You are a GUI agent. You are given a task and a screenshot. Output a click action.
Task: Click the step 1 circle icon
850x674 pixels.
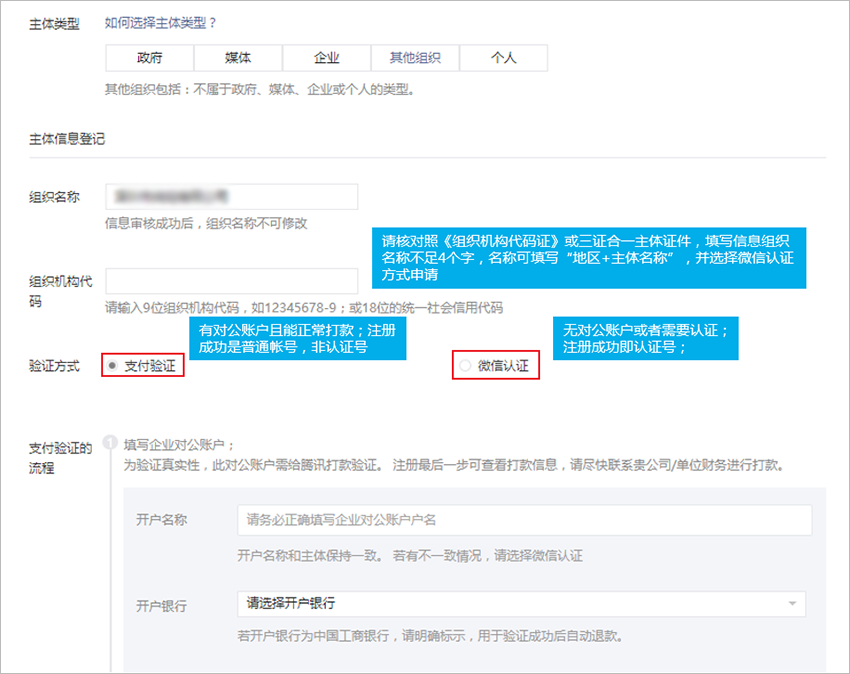tap(112, 442)
